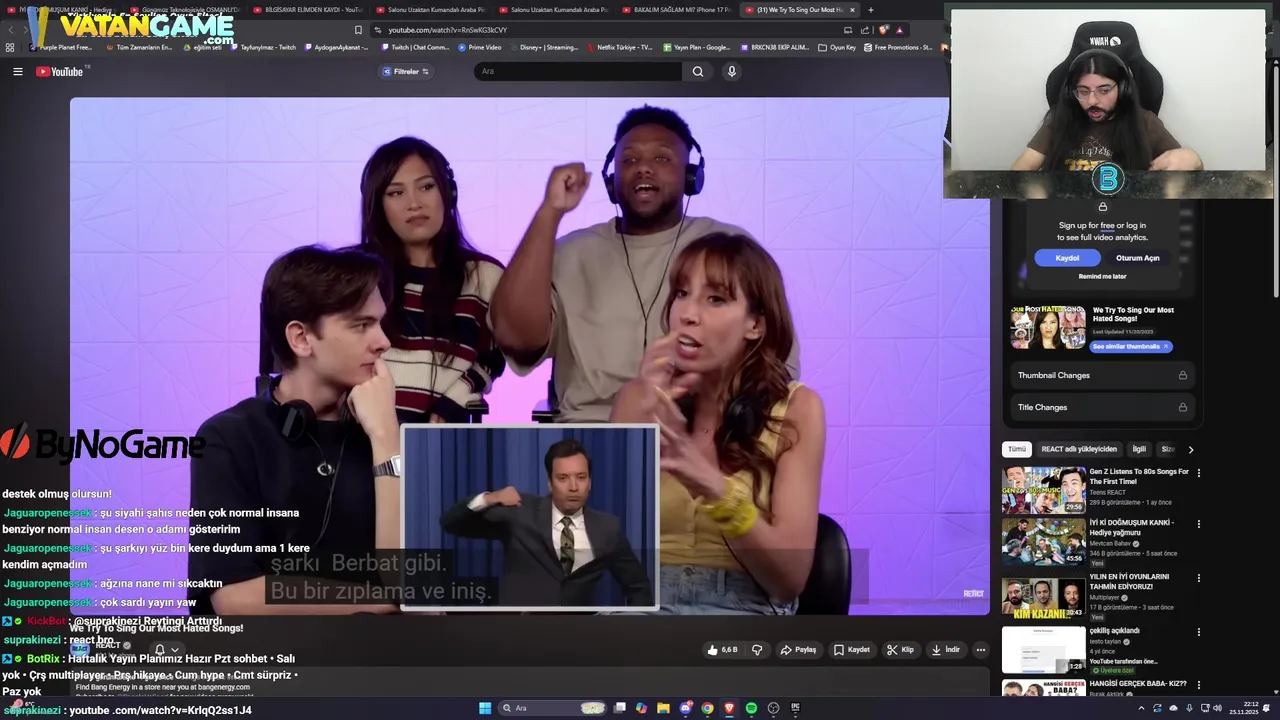Open Brave browser from taskbar
Screen dimensions: 1280x720
(729, 708)
